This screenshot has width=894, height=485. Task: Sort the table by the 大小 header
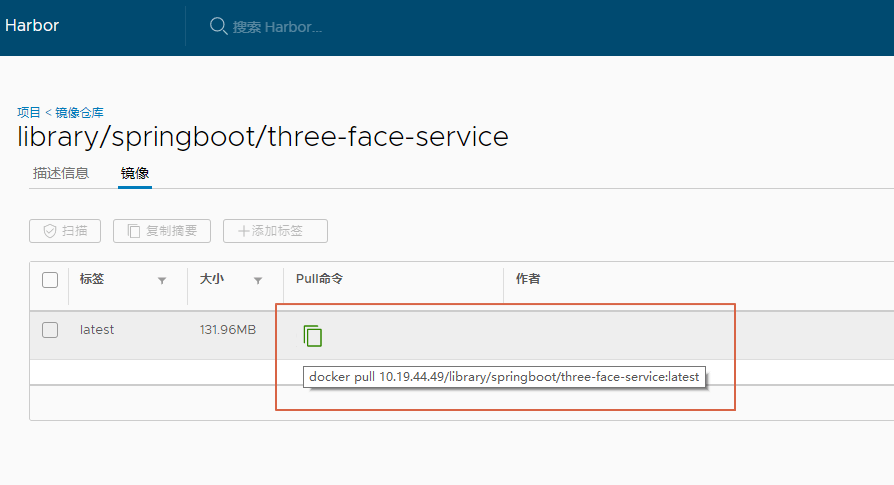point(211,280)
